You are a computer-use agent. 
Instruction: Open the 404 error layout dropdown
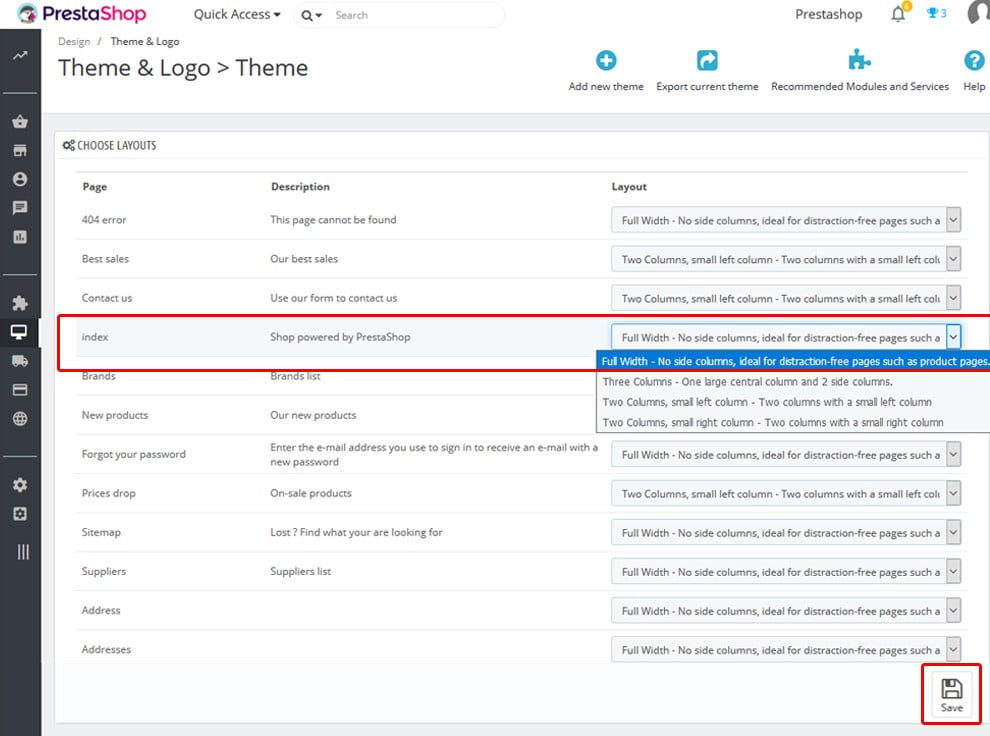[786, 221]
